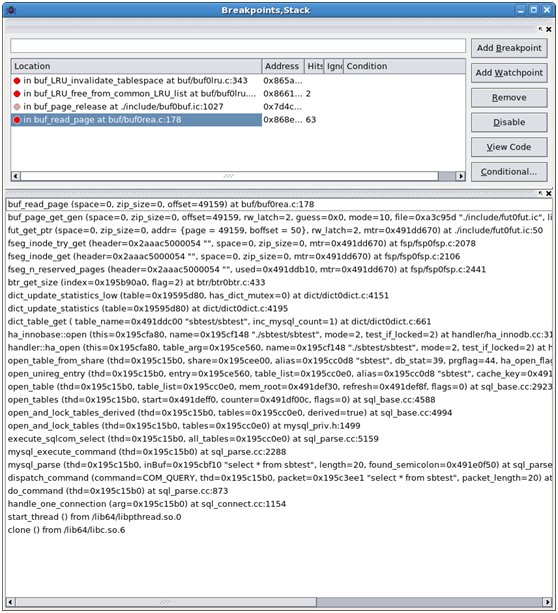Click left arrow of breakpoints list scrollbar
This screenshot has width=558, height=613.
click(15, 176)
